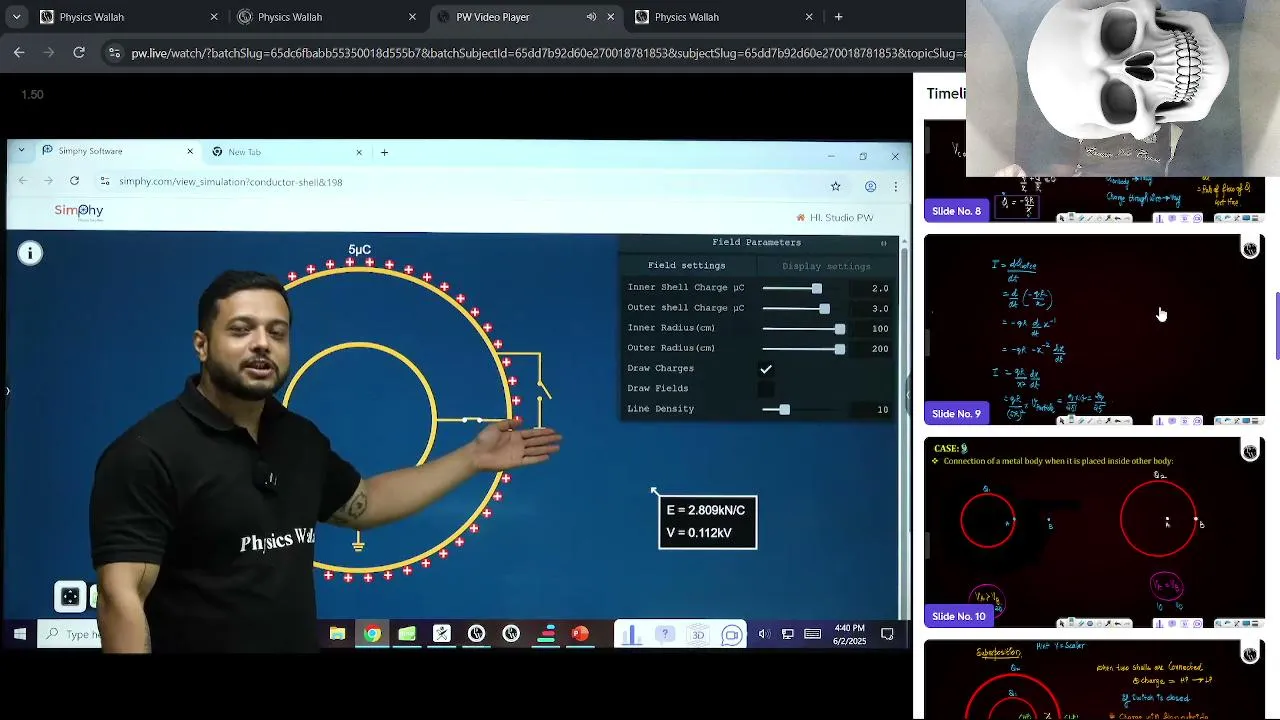The width and height of the screenshot is (1280, 720).
Task: Open a new tab in outer browser
Action: coord(838,17)
